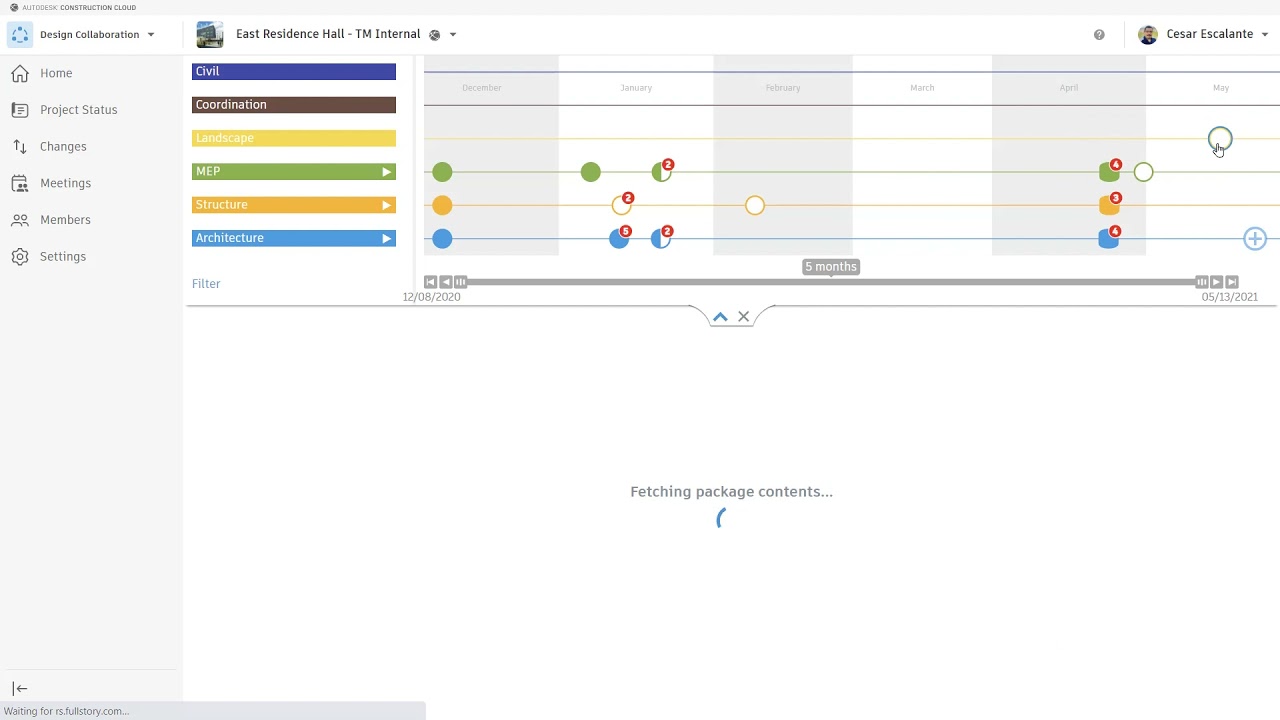Collapse the timeline panel with up chevron
The image size is (1280, 720).
(x=720, y=317)
